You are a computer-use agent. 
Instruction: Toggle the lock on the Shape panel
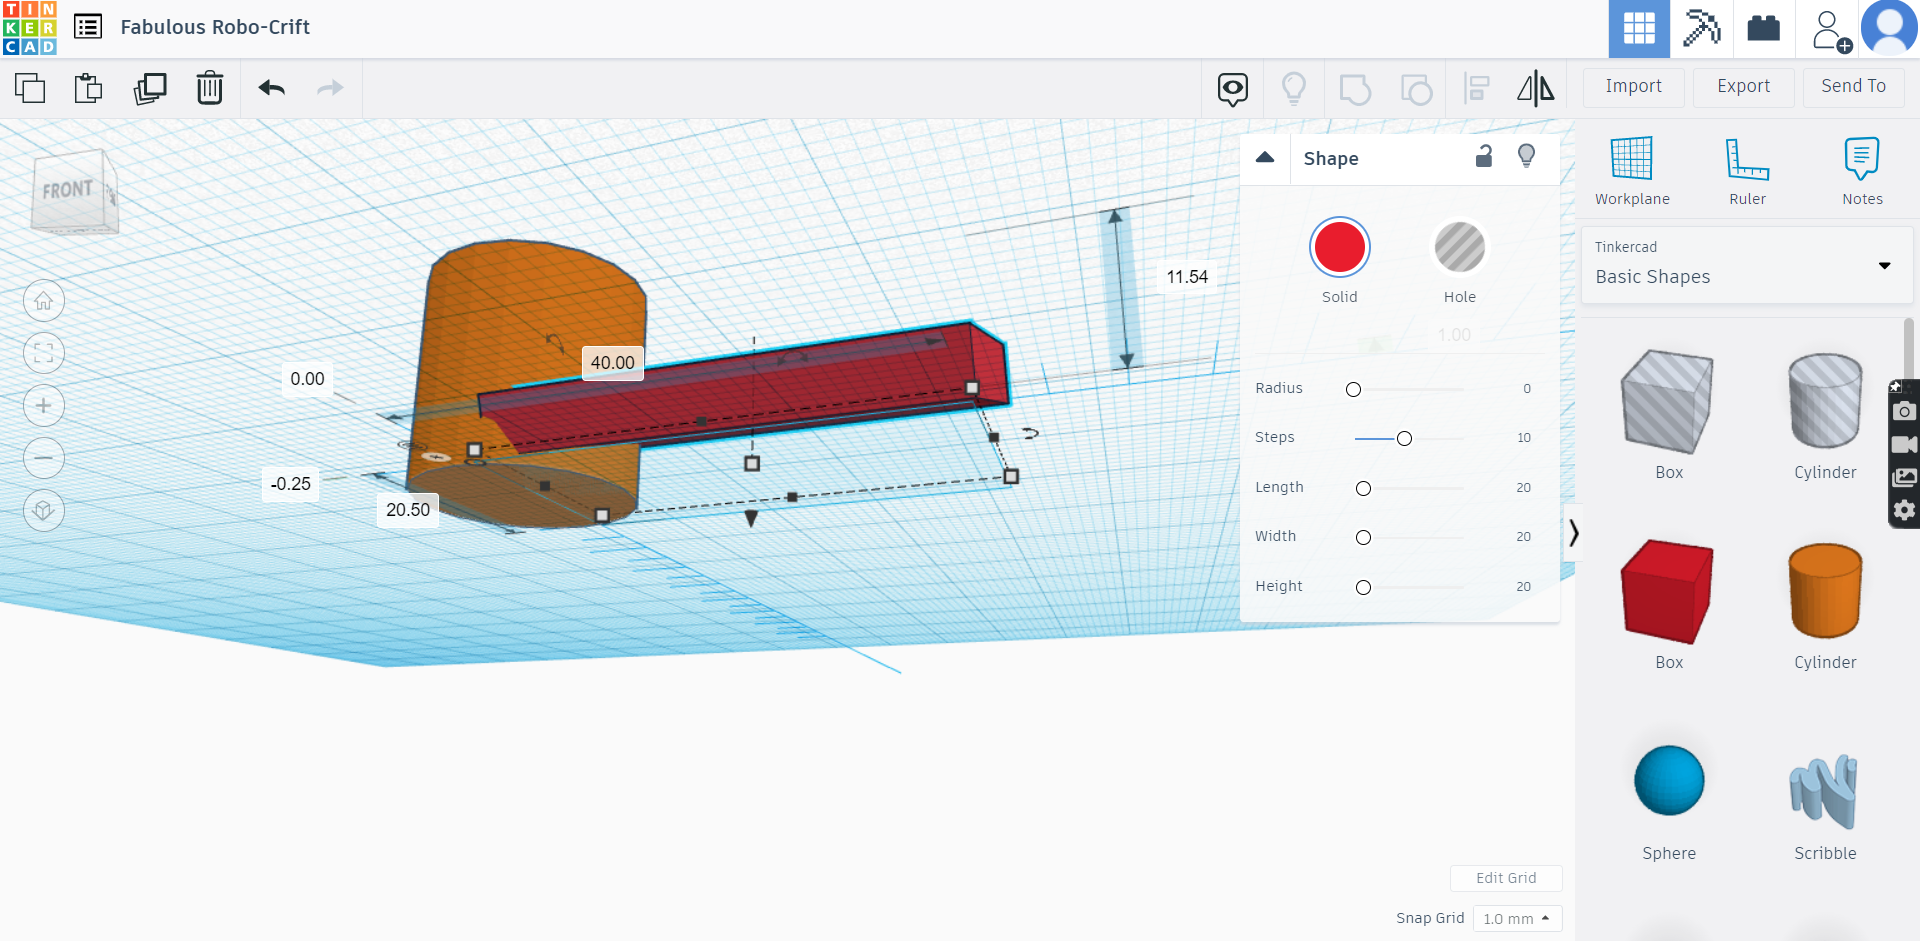pyautogui.click(x=1484, y=157)
